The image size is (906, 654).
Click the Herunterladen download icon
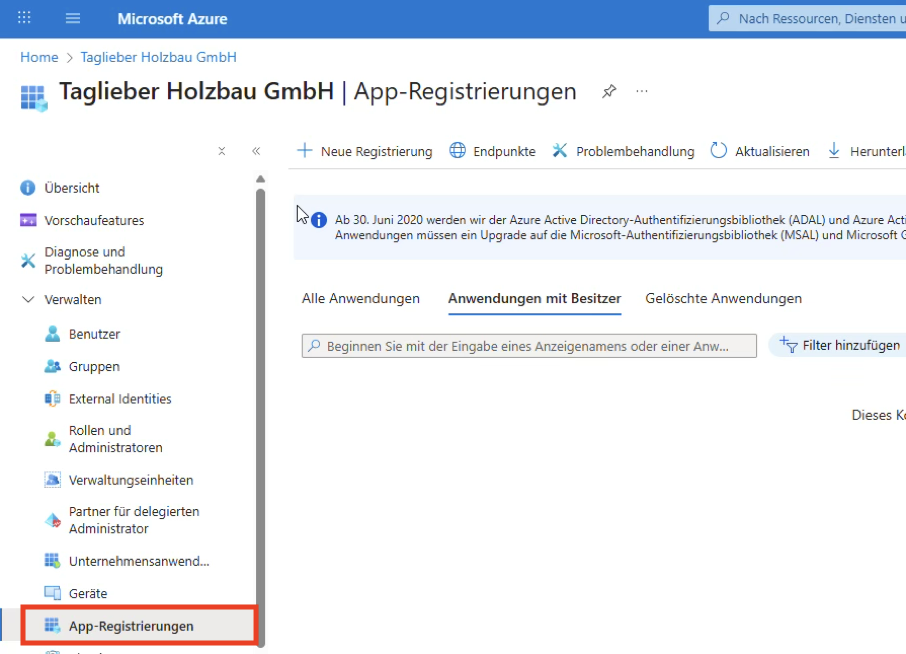coord(834,151)
